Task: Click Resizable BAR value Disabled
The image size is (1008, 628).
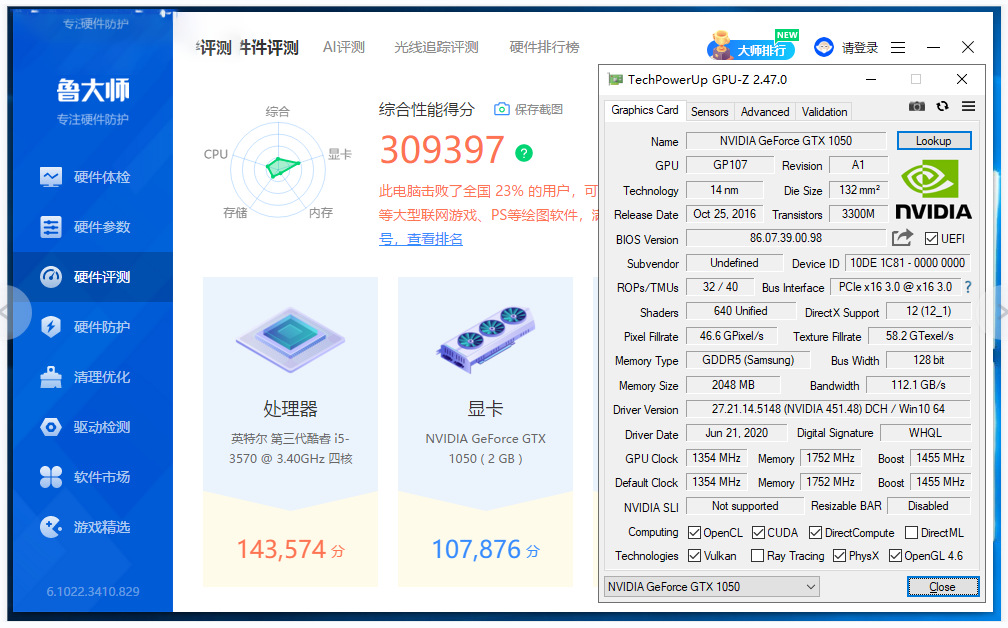Action: (928, 506)
